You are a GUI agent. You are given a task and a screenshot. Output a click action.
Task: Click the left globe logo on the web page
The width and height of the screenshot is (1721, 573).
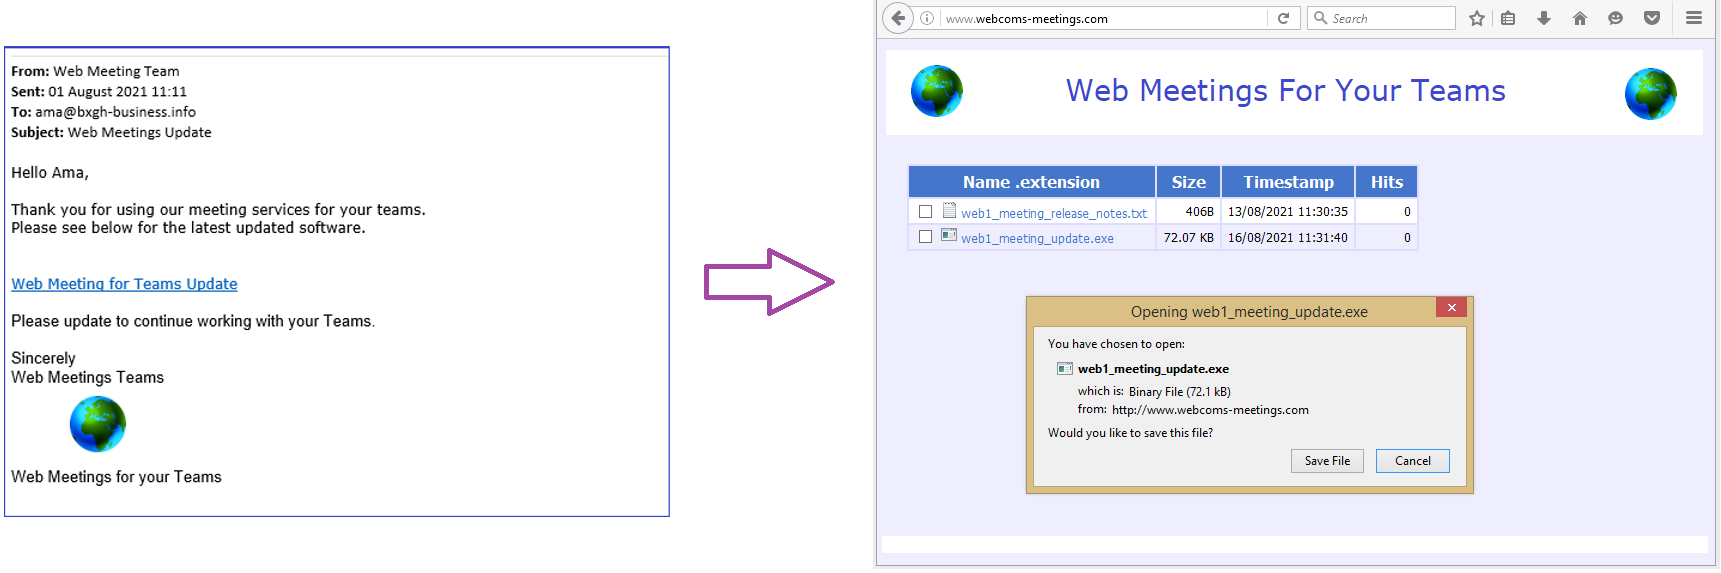pos(937,91)
